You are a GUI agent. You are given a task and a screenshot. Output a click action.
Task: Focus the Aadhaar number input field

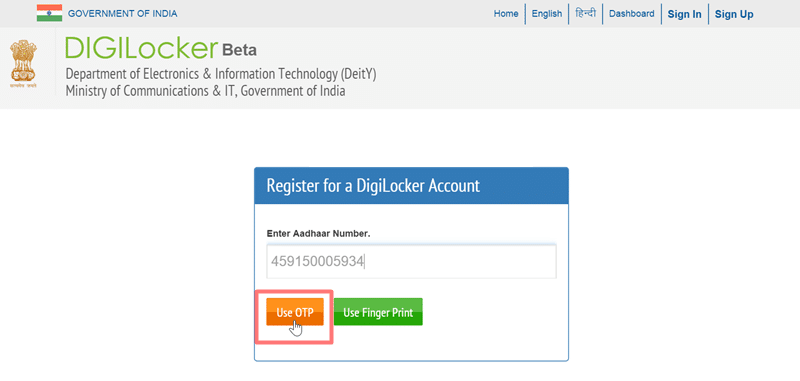[x=411, y=262]
